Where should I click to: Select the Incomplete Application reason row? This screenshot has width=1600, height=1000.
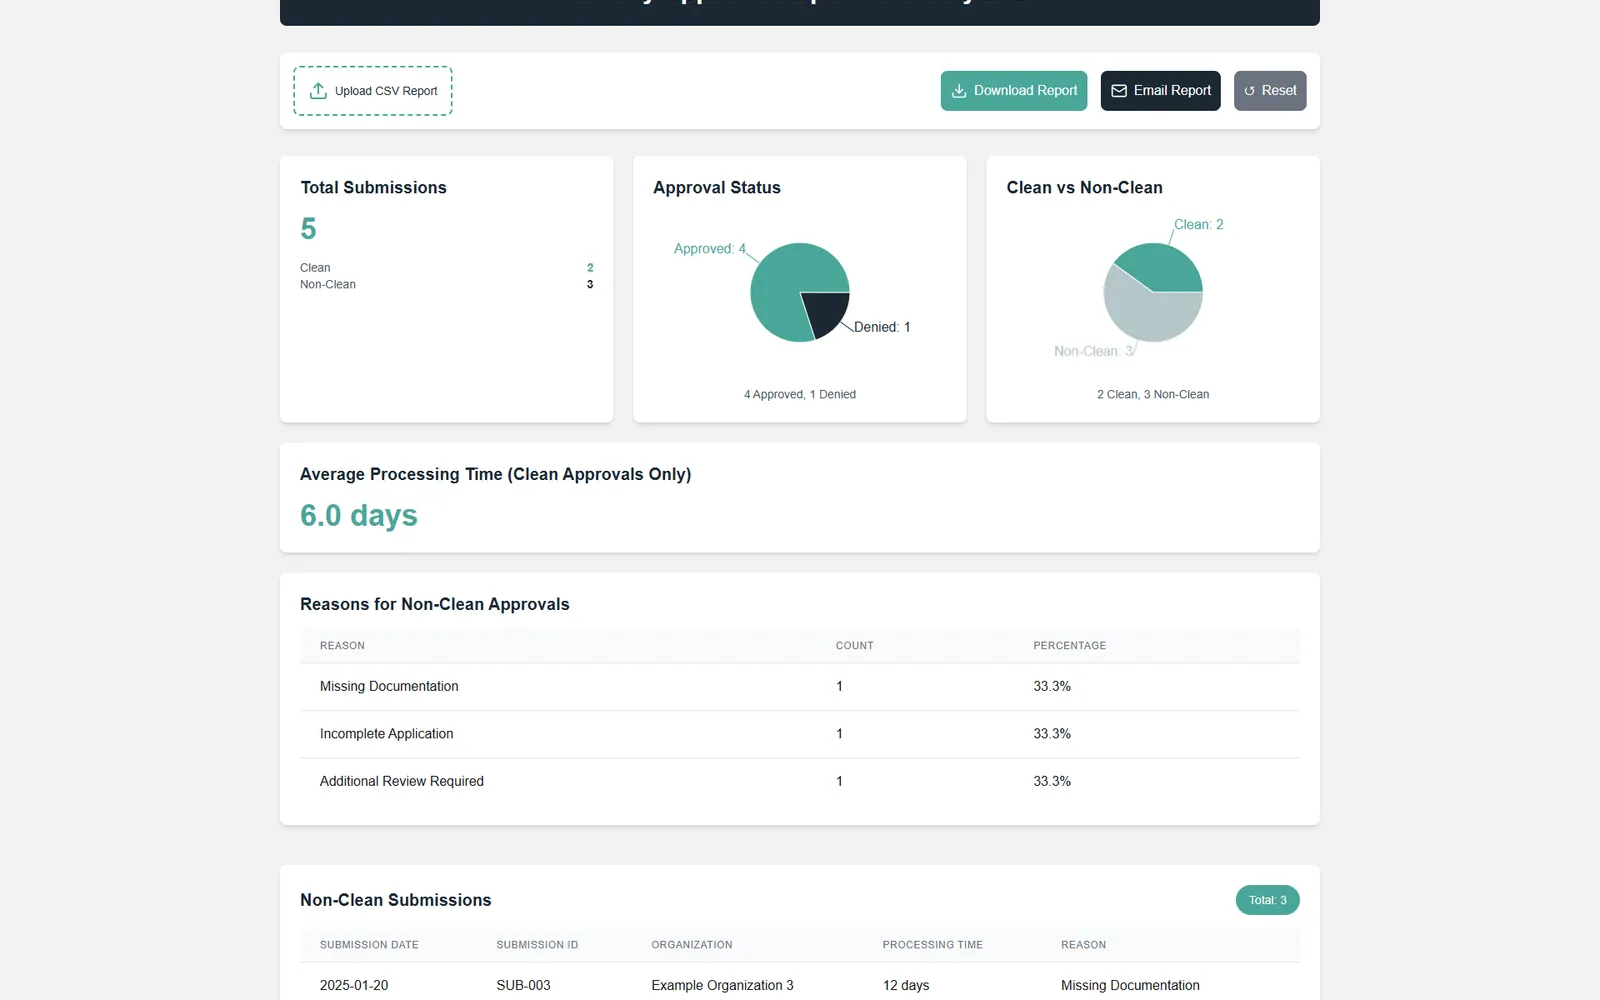click(x=800, y=735)
